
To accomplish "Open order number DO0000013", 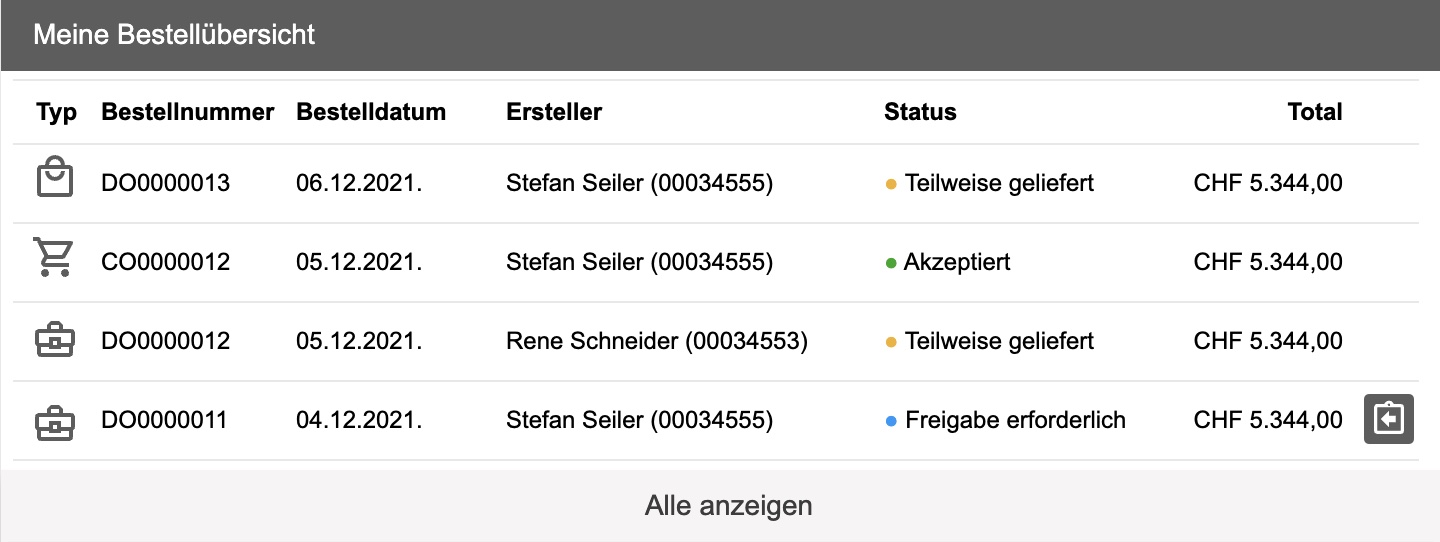I will pos(166,183).
